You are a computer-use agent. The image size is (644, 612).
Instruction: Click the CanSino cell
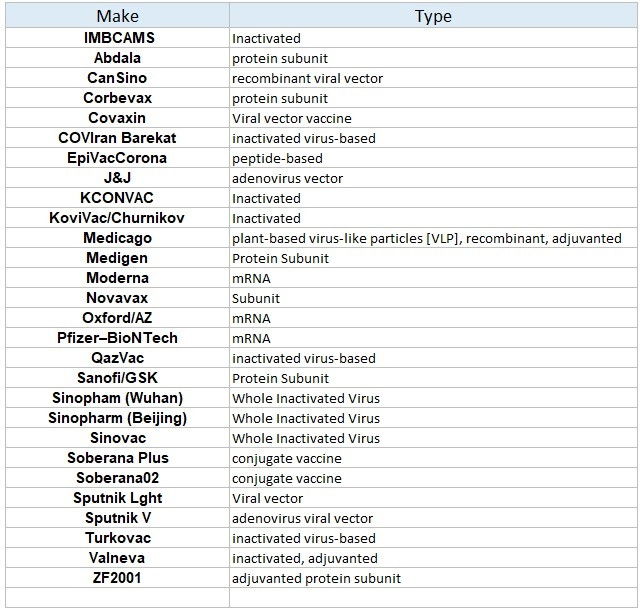117,78
